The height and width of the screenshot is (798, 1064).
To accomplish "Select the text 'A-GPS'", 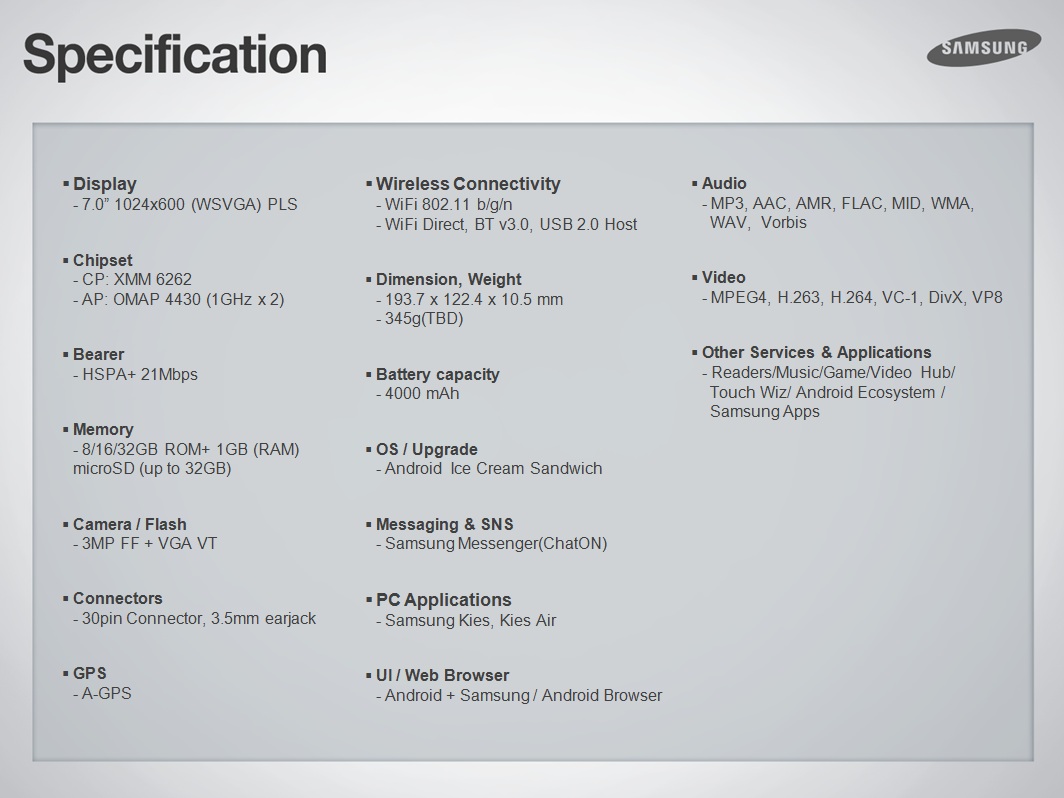I will (x=107, y=694).
